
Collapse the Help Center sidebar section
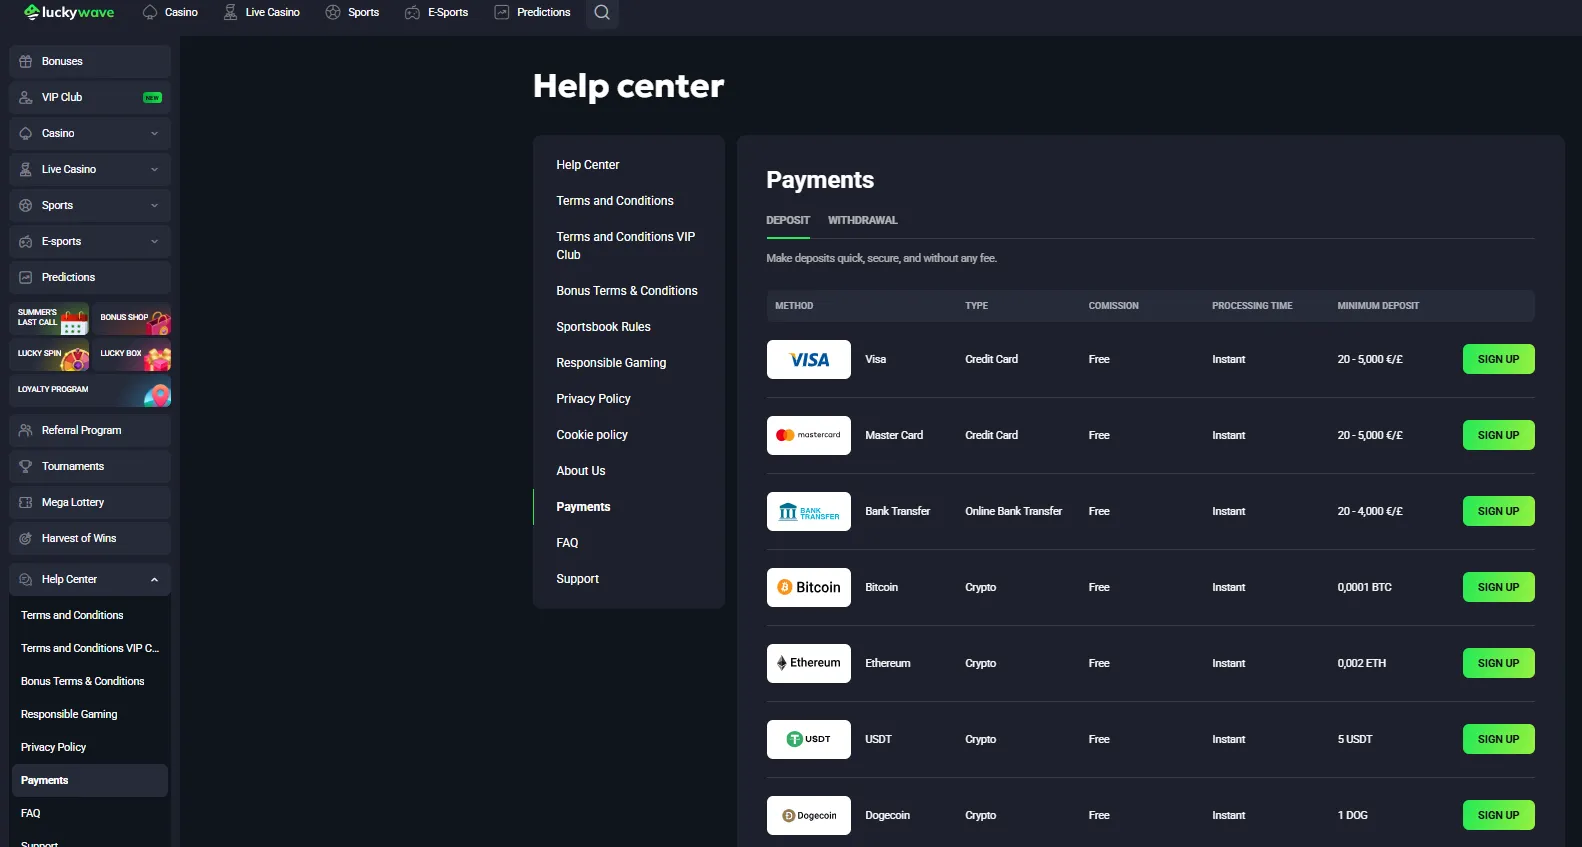point(154,579)
